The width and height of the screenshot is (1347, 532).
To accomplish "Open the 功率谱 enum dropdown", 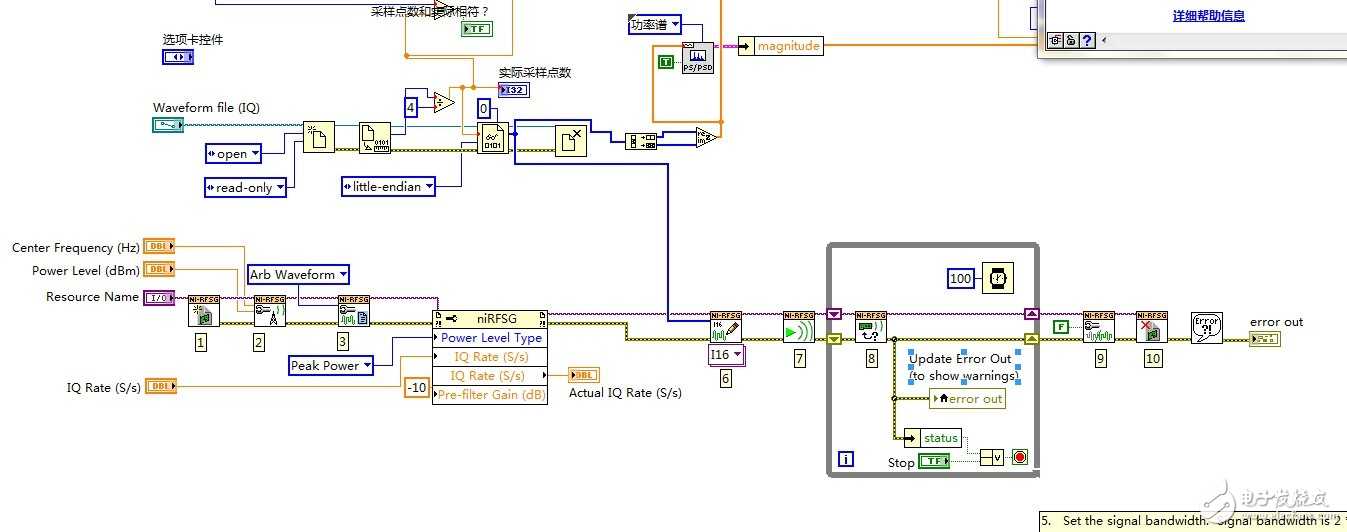I will [x=656, y=25].
